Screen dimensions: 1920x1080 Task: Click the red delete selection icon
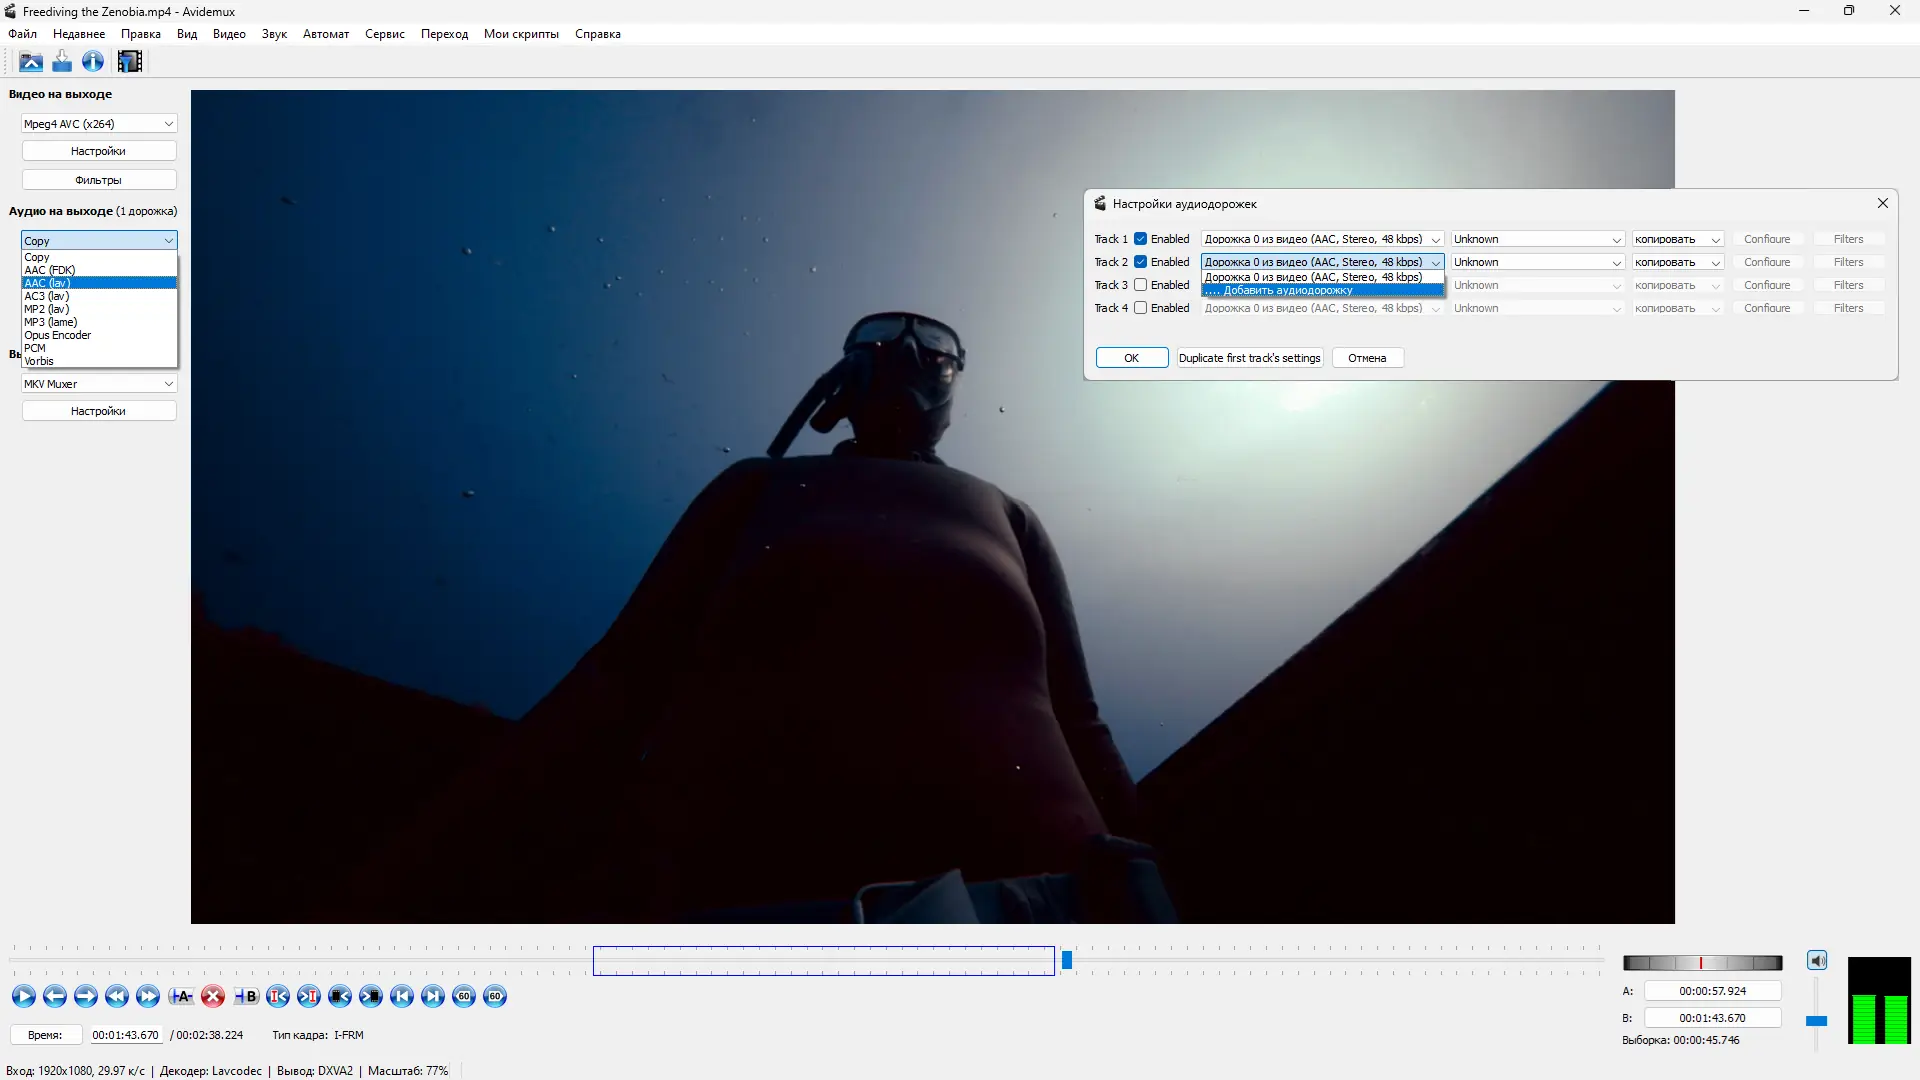(213, 996)
